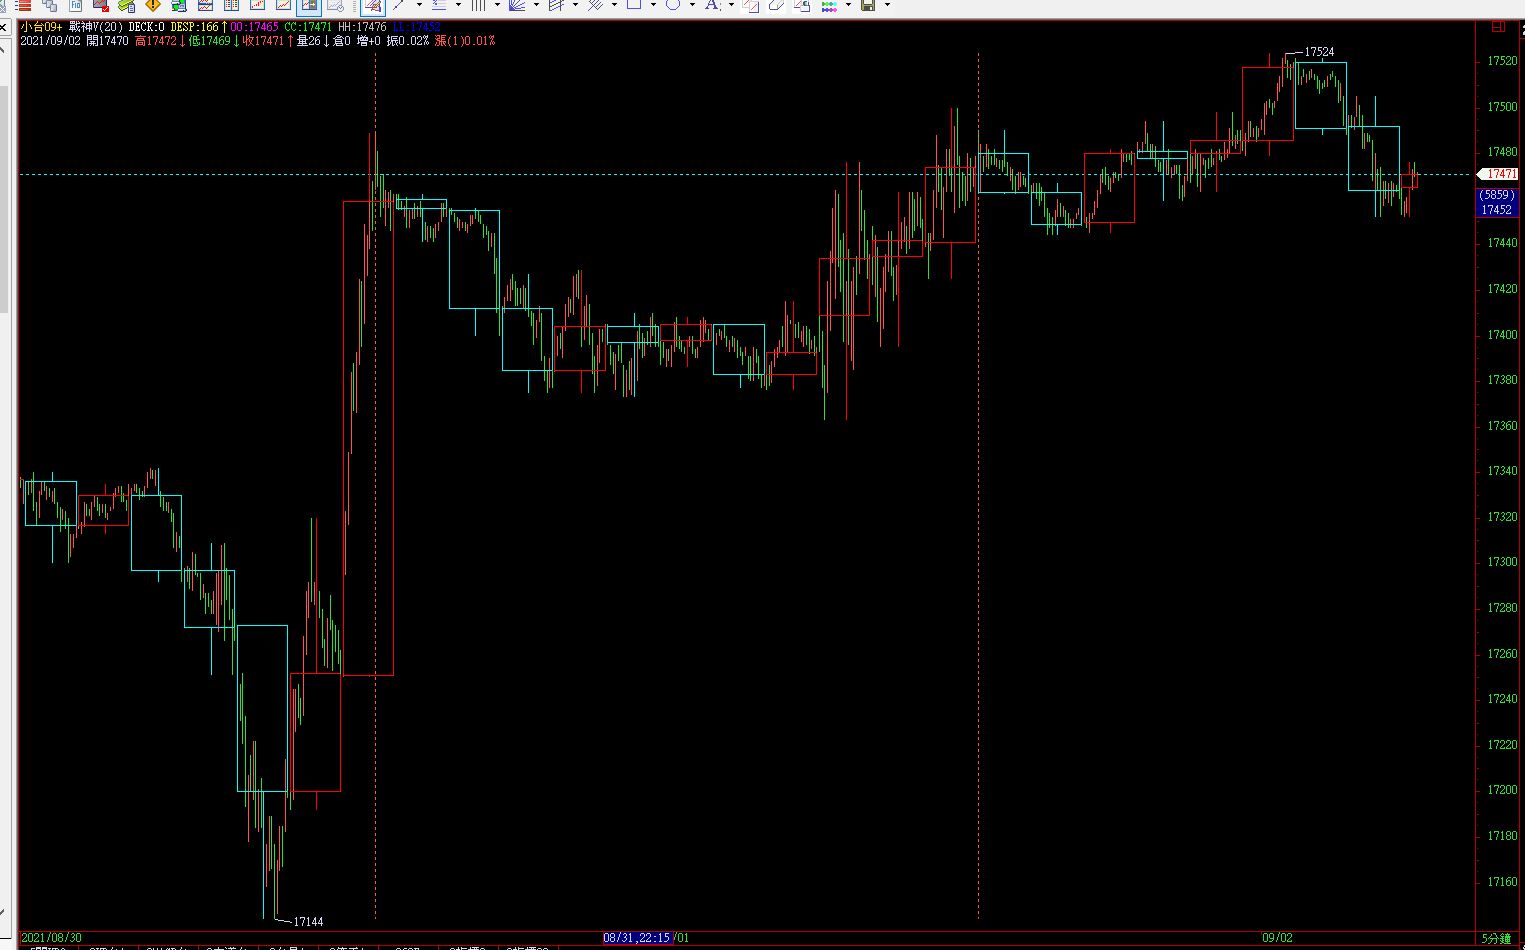Image resolution: width=1525 pixels, height=950 pixels.
Task: Select the ellipse drawing tool
Action: point(672,5)
